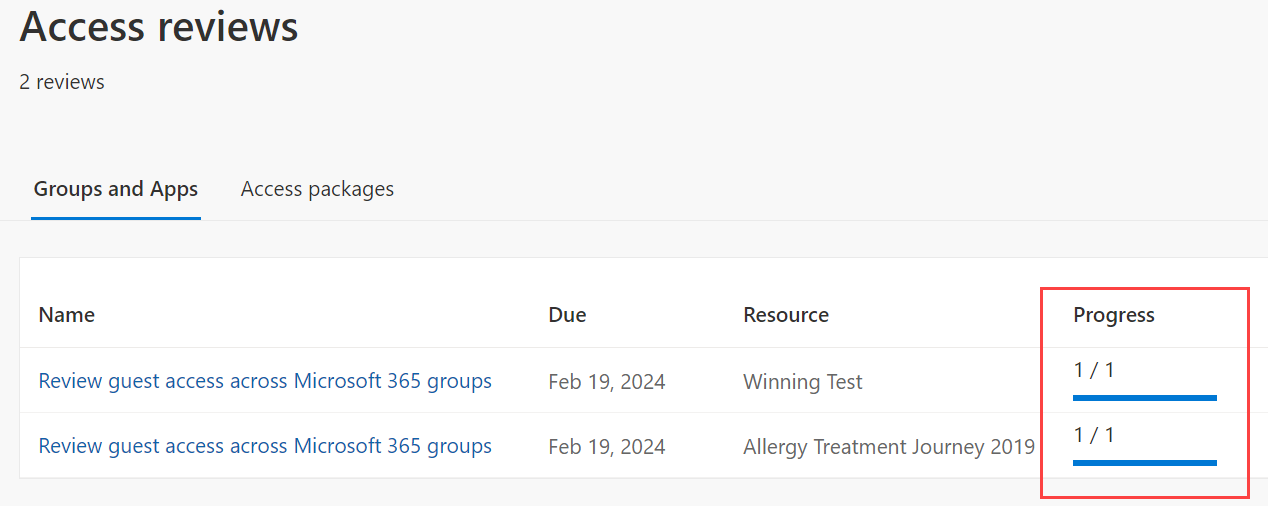
Task: Click the Progress column header
Action: 1114,315
